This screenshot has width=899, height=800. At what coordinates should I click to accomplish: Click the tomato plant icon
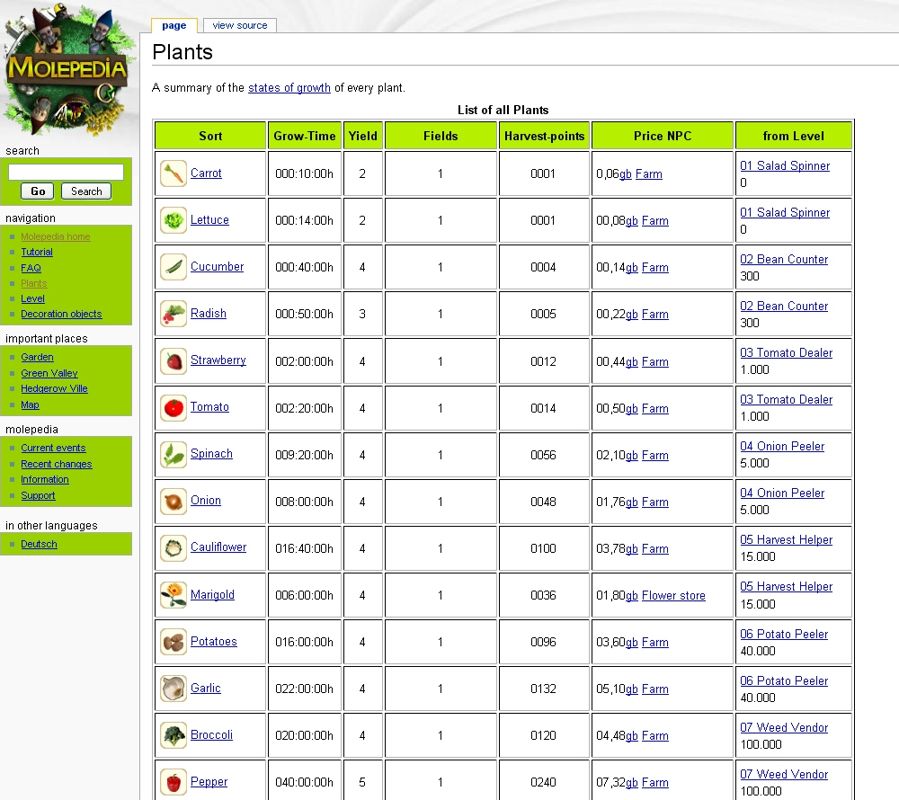point(173,408)
